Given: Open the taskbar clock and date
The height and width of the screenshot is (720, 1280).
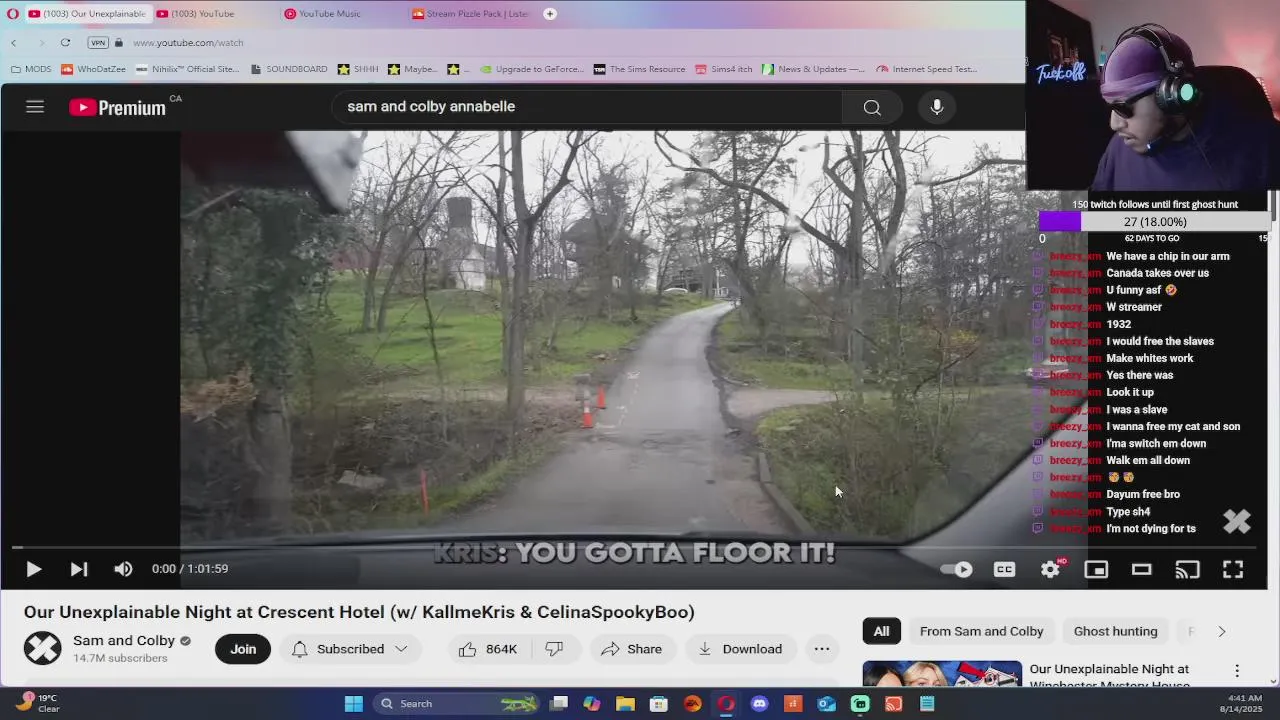Looking at the screenshot, I should point(1242,704).
